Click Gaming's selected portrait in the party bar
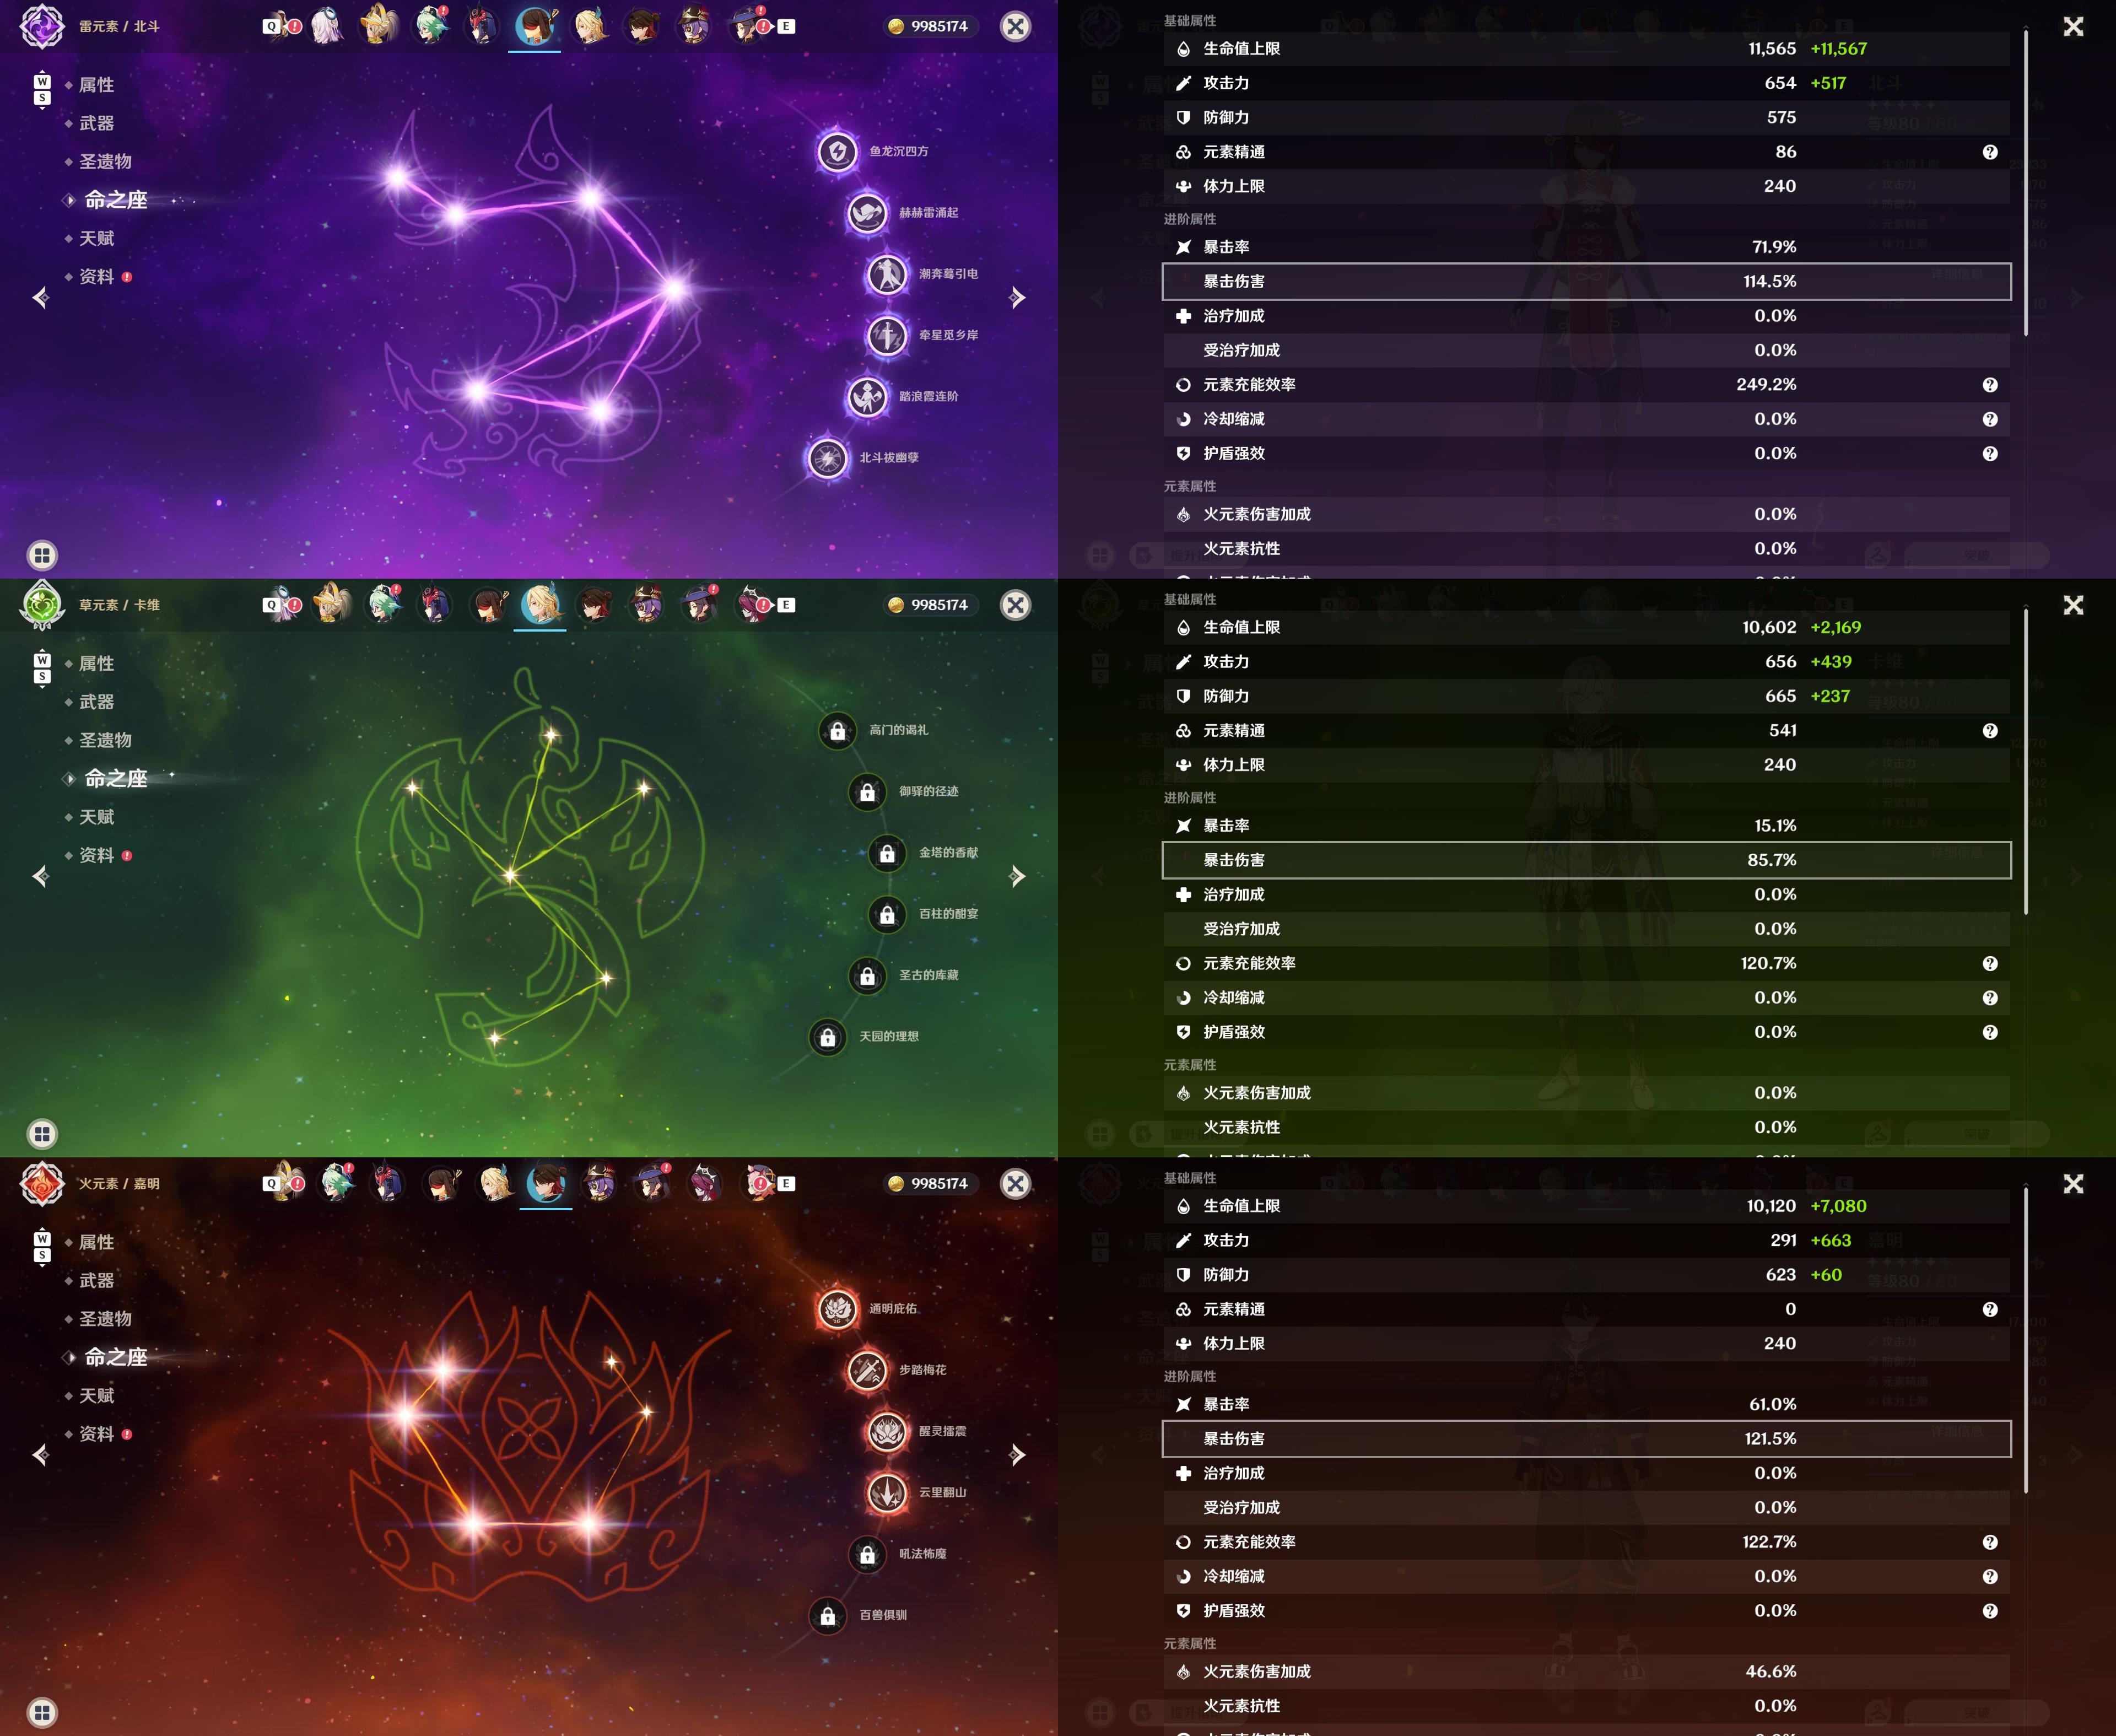 point(546,1183)
